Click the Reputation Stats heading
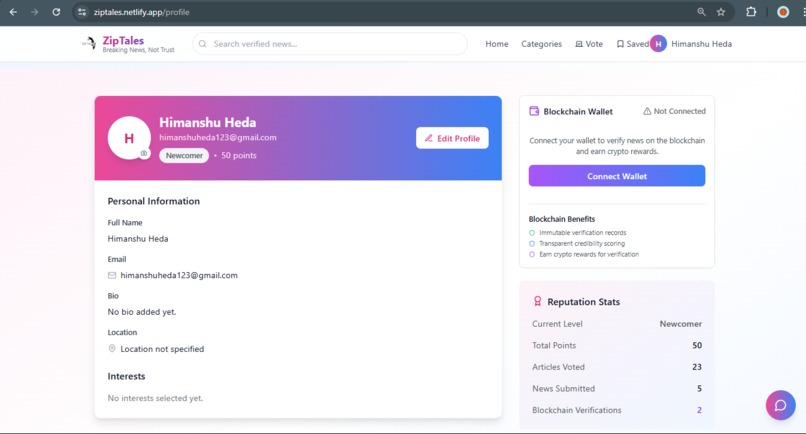 pos(583,302)
